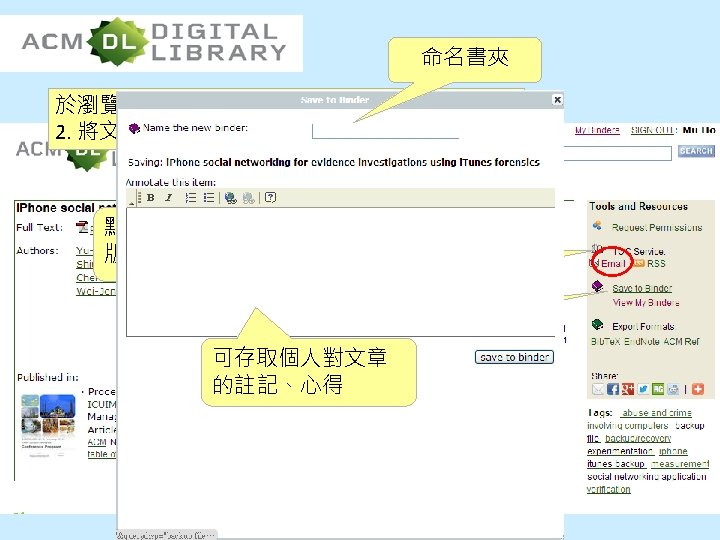The width and height of the screenshot is (720, 540).
Task: Click editor toolbar drag handle
Action: click(139, 197)
